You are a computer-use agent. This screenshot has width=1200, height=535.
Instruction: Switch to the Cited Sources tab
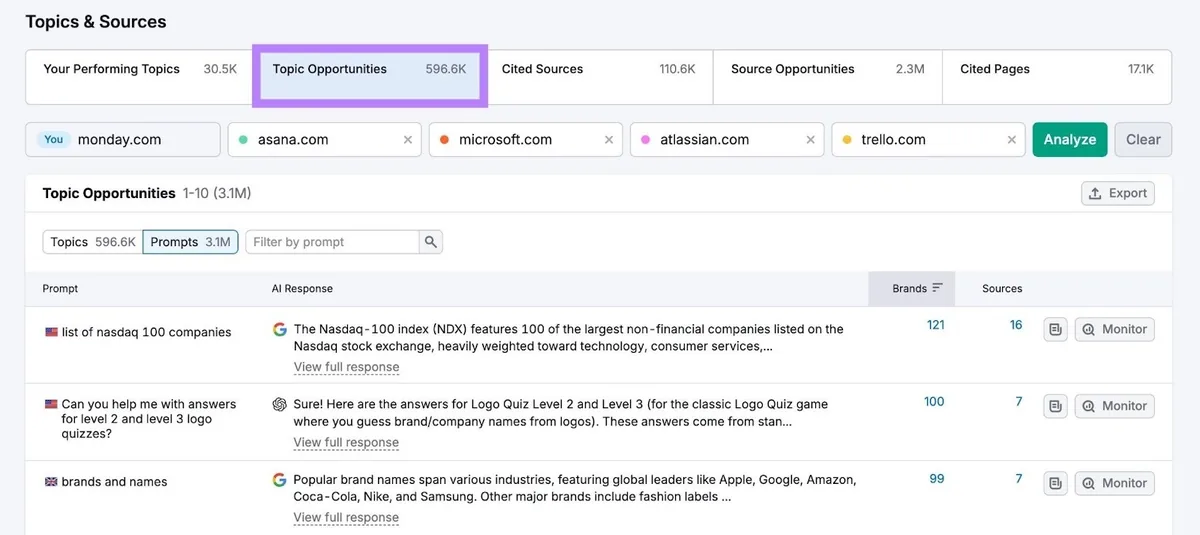click(x=598, y=76)
